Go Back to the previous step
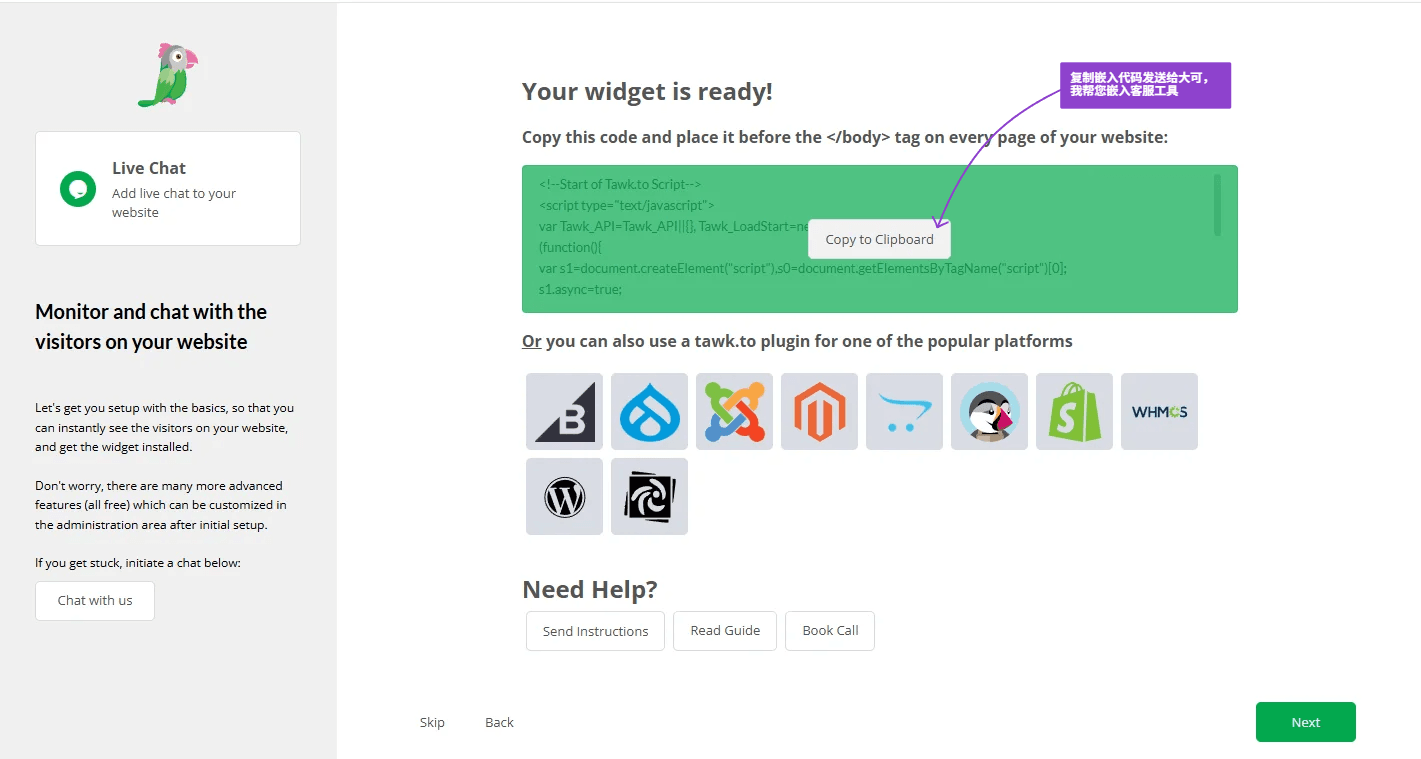The image size is (1421, 759). pos(499,722)
